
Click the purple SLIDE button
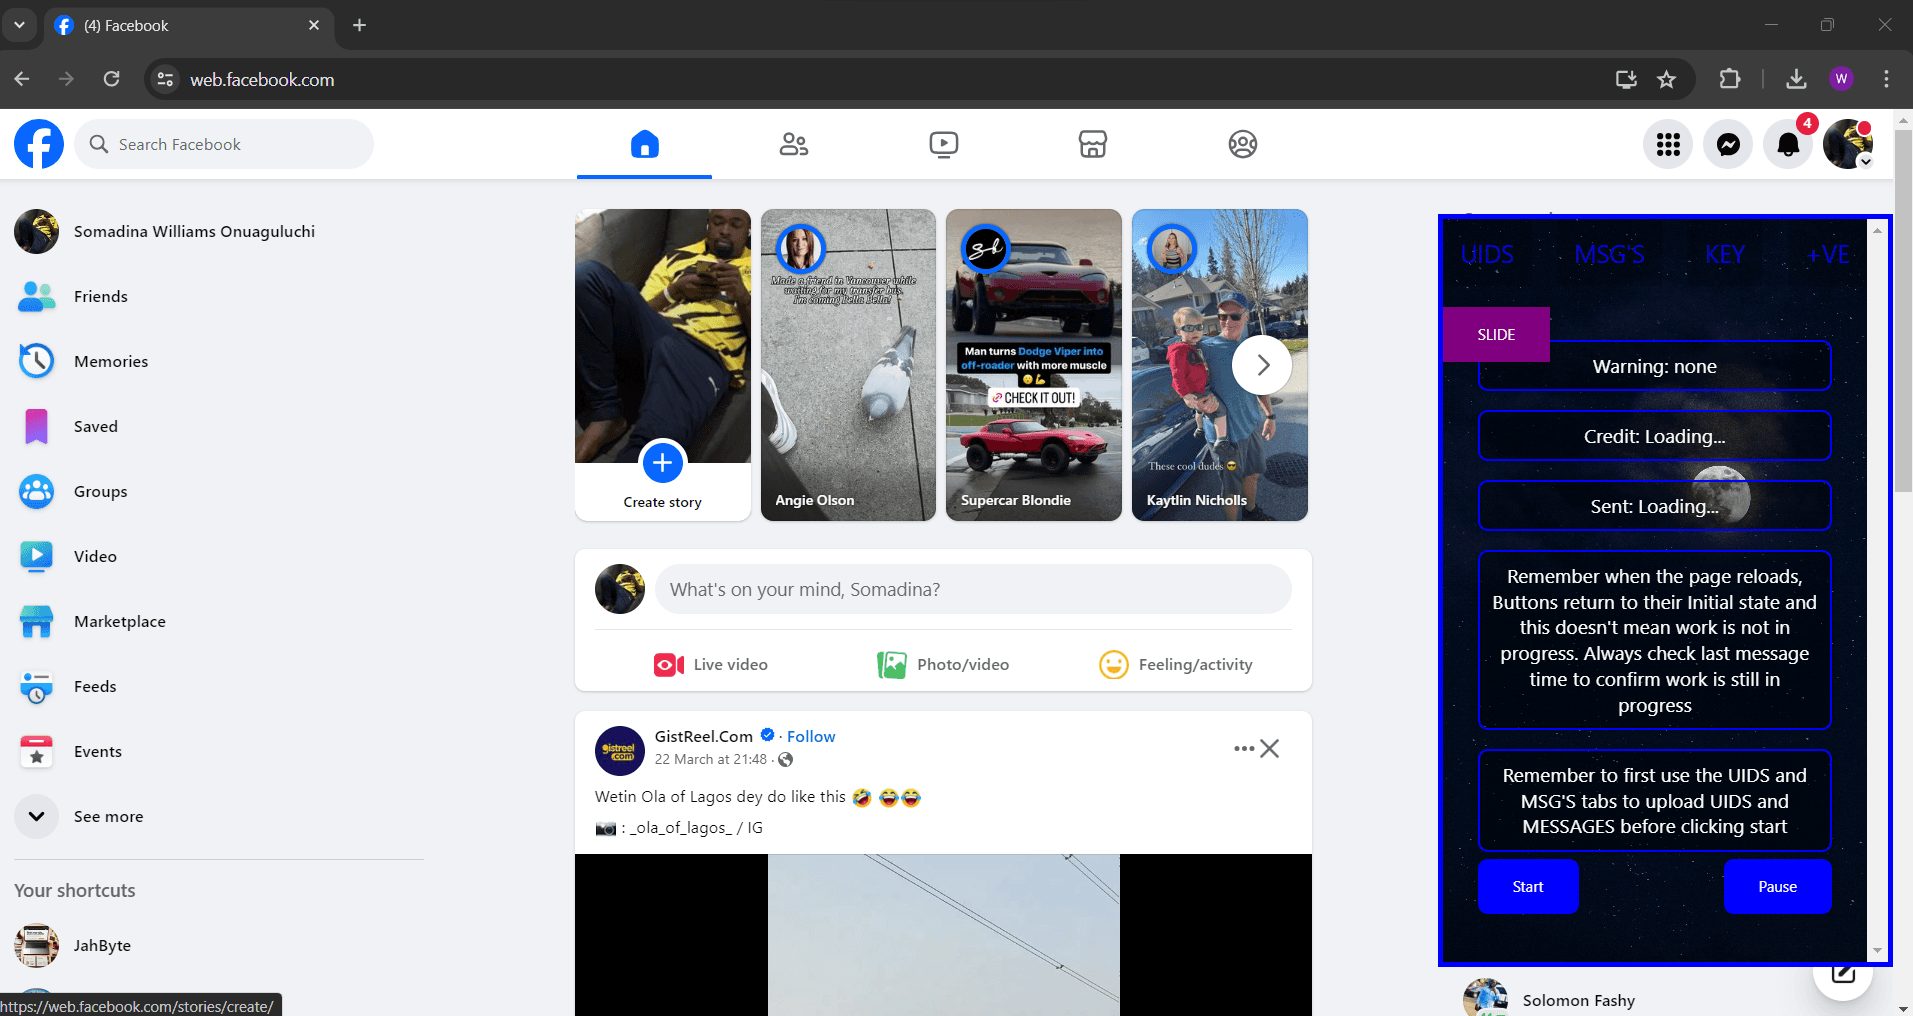pyautogui.click(x=1496, y=335)
